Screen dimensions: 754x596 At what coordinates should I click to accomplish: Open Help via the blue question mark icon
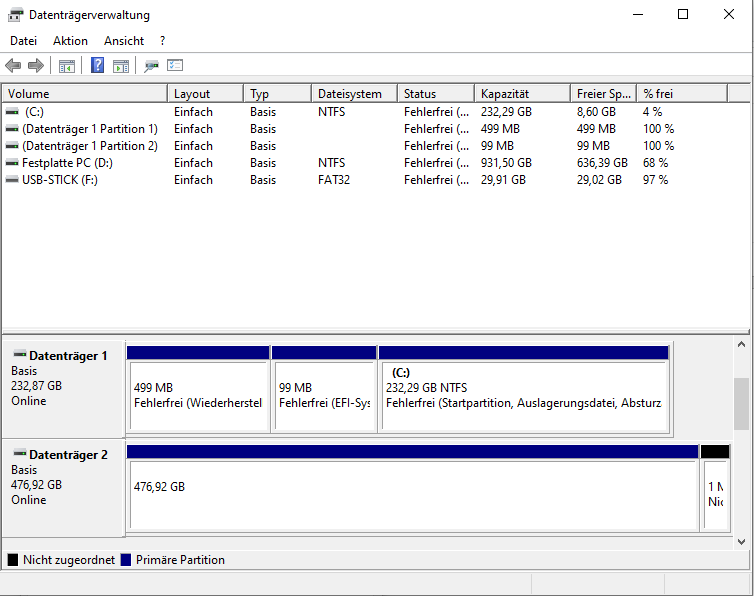[x=98, y=65]
